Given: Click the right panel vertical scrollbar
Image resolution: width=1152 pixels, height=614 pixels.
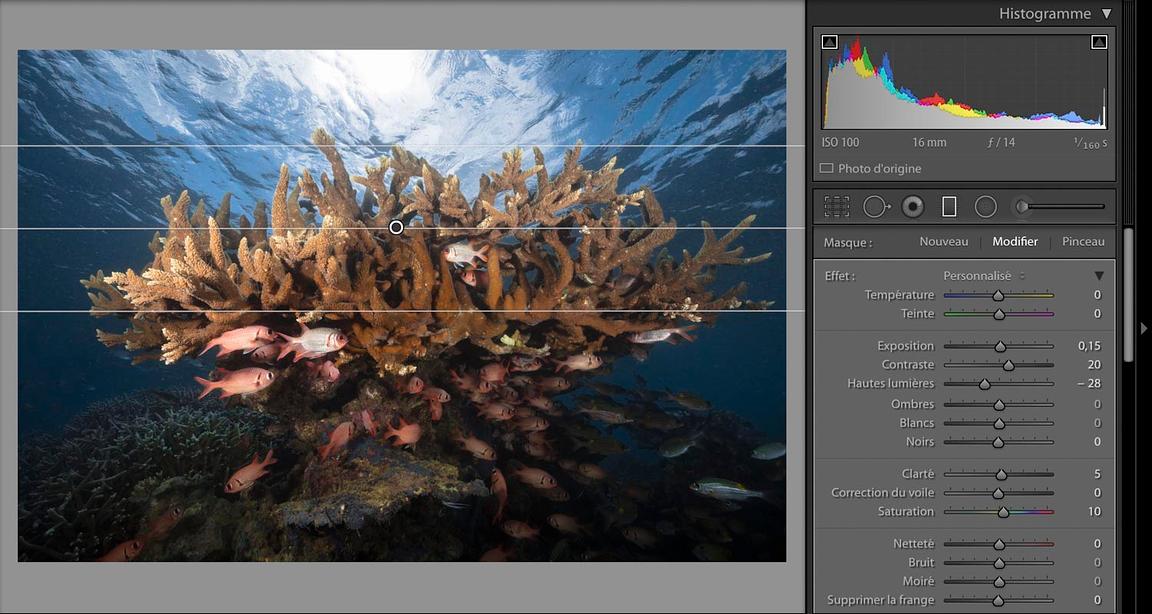Looking at the screenshot, I should coord(1128,295).
